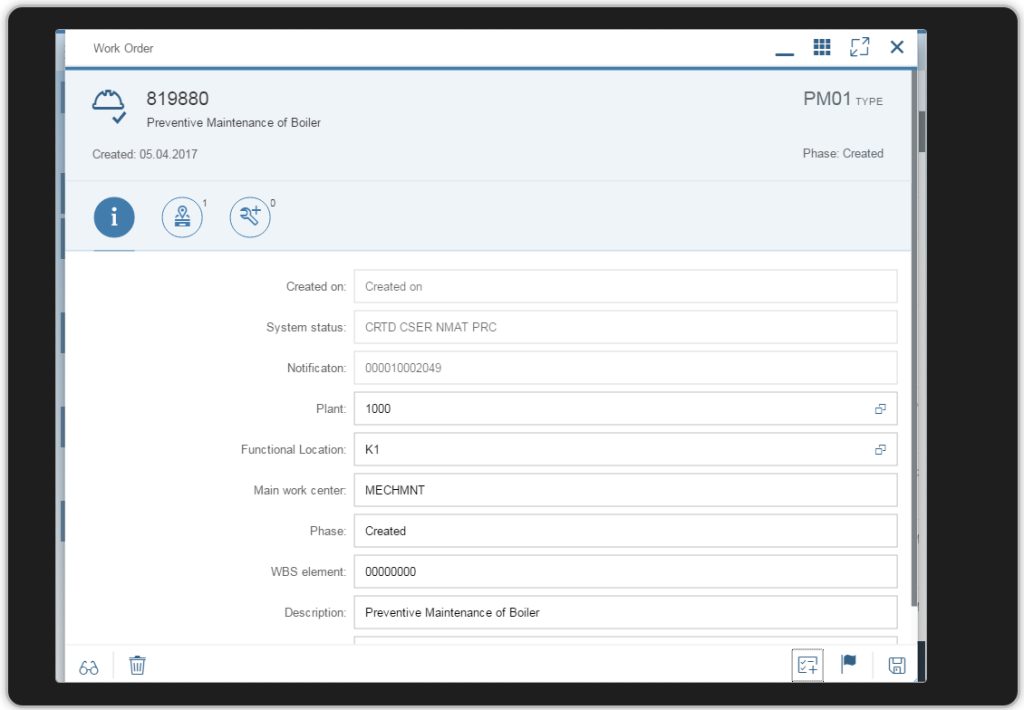
Task: Open the grid app launcher icon
Action: coord(822,47)
